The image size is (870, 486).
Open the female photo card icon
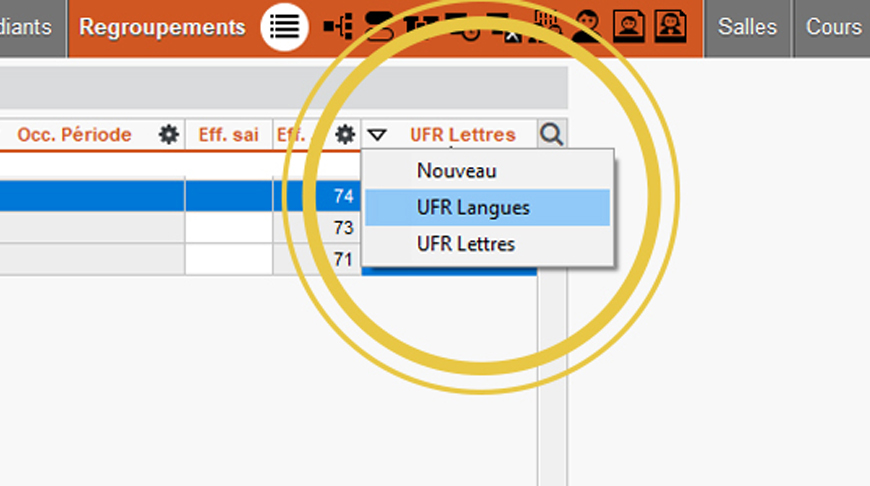pos(670,26)
